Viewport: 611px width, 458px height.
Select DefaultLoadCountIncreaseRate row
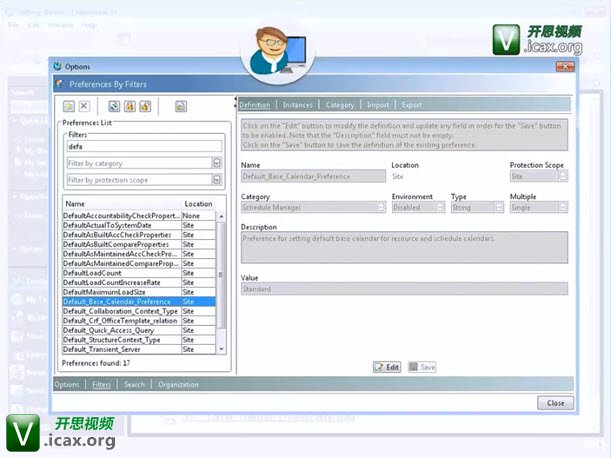[x=139, y=283]
